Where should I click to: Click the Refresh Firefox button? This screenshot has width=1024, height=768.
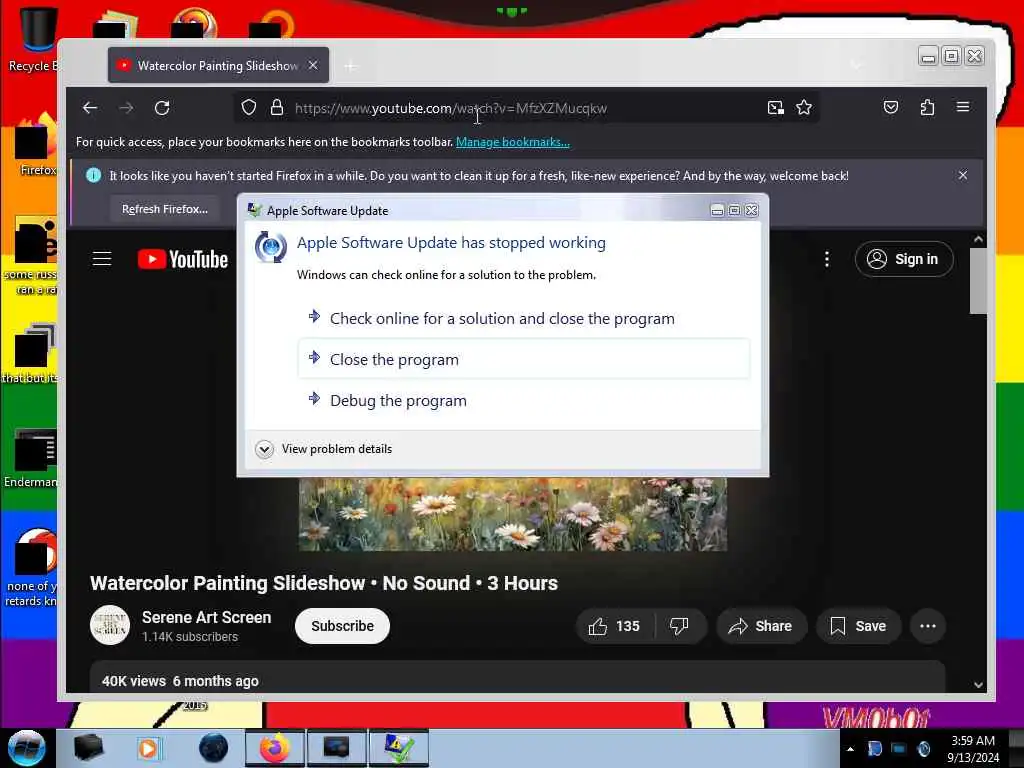click(x=165, y=209)
